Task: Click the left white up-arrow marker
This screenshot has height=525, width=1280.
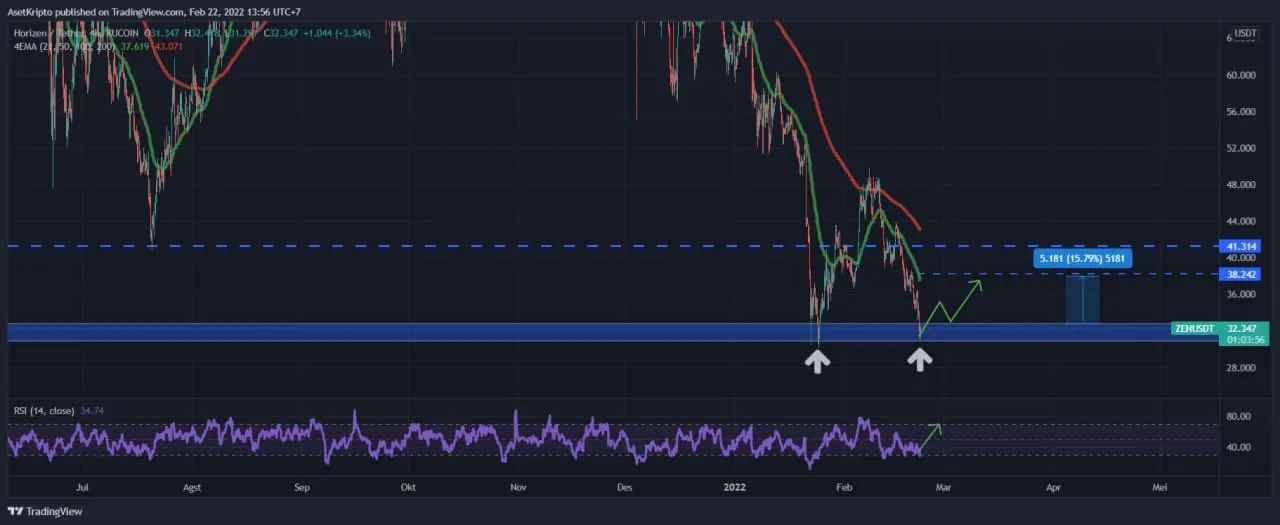Action: coord(818,360)
